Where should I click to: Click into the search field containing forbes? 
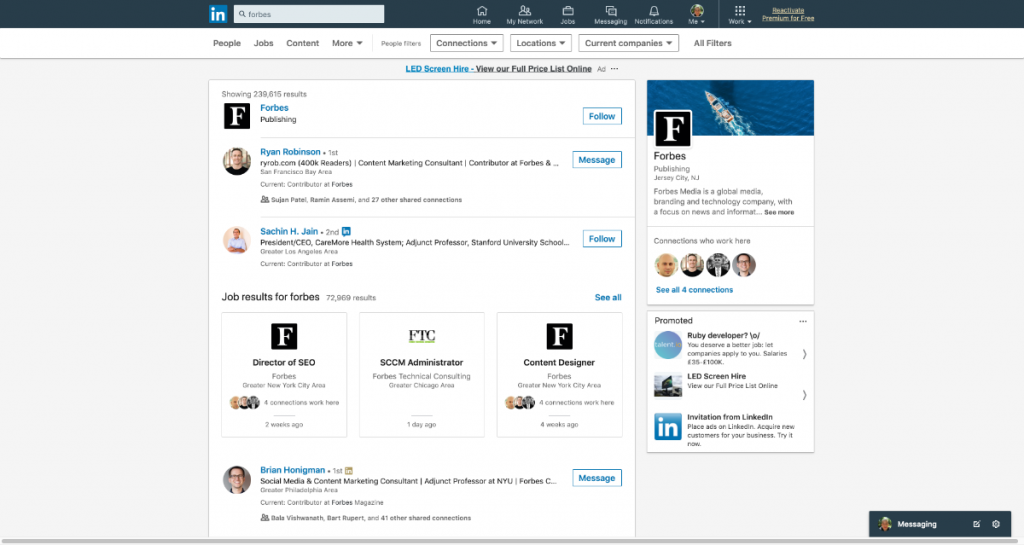tap(309, 14)
